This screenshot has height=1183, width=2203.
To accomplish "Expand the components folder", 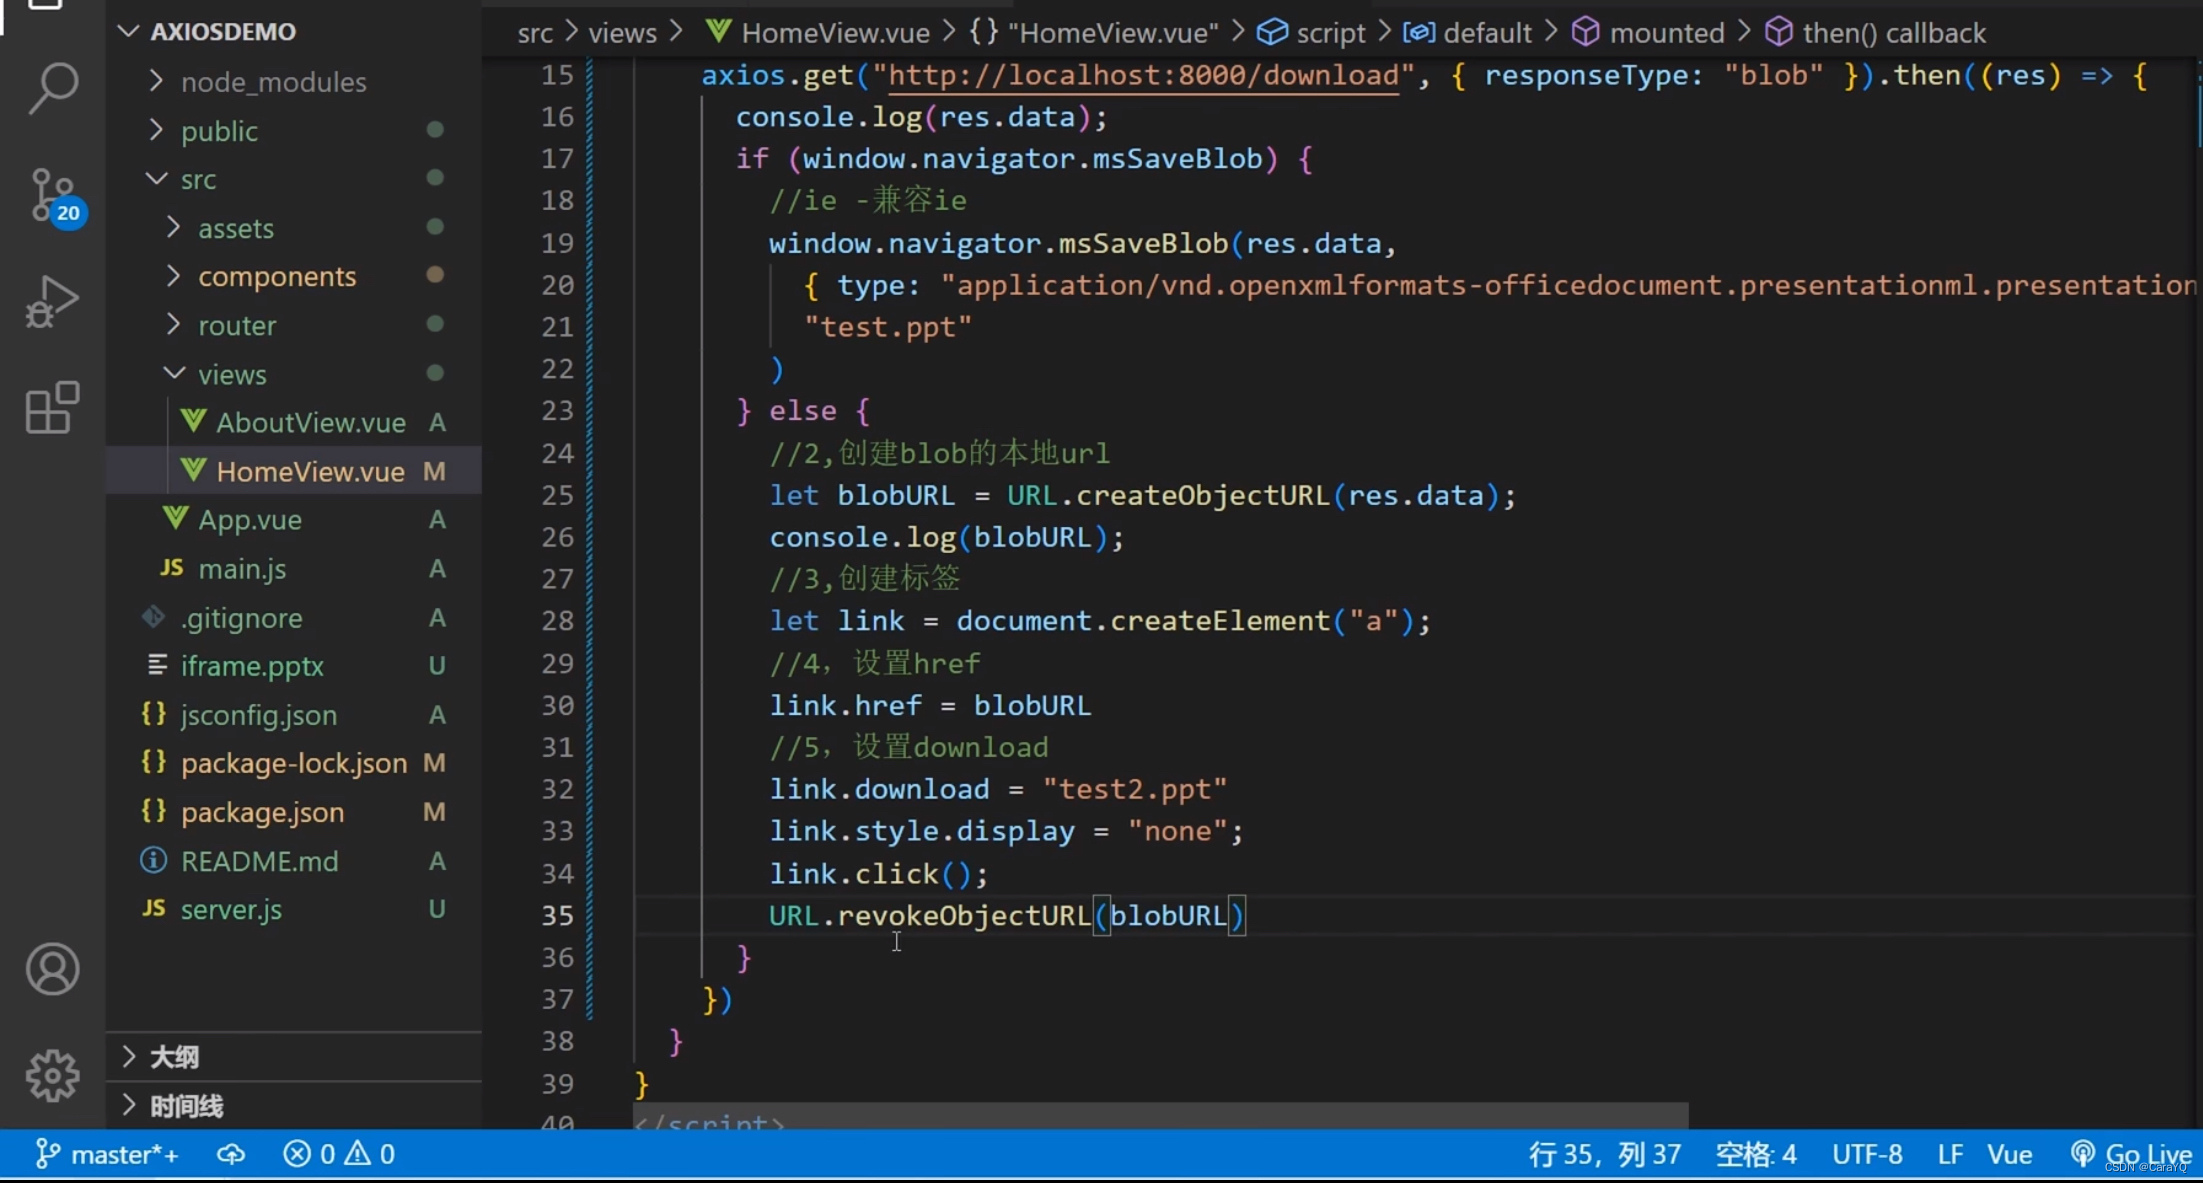I will (x=294, y=277).
